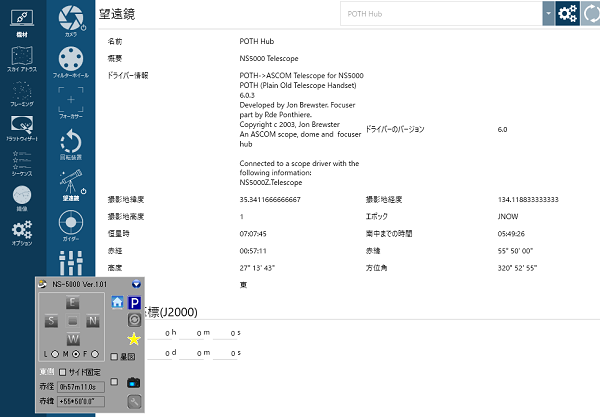Open the スカイアトラス sky atlas tab
The height and width of the screenshot is (417, 600).
(x=22, y=59)
